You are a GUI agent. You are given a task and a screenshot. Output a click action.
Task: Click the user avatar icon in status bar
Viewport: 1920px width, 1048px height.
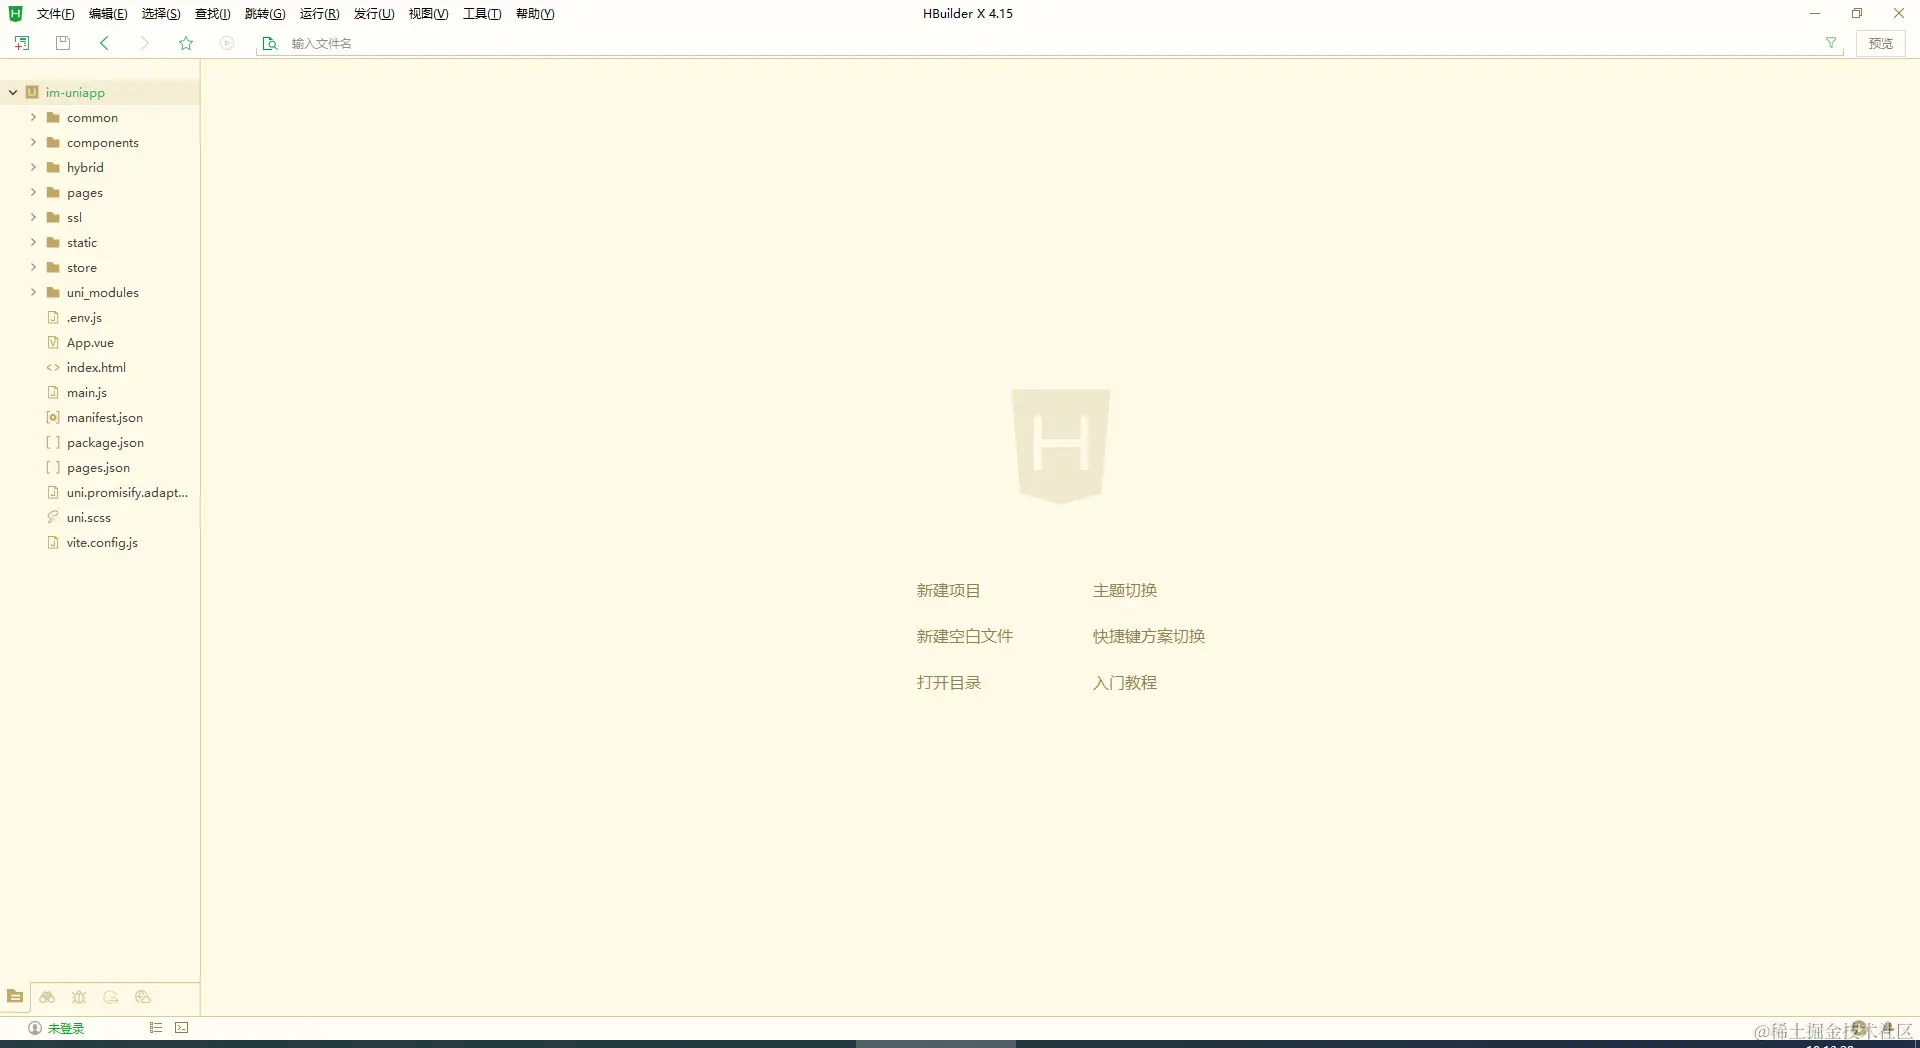click(35, 1028)
